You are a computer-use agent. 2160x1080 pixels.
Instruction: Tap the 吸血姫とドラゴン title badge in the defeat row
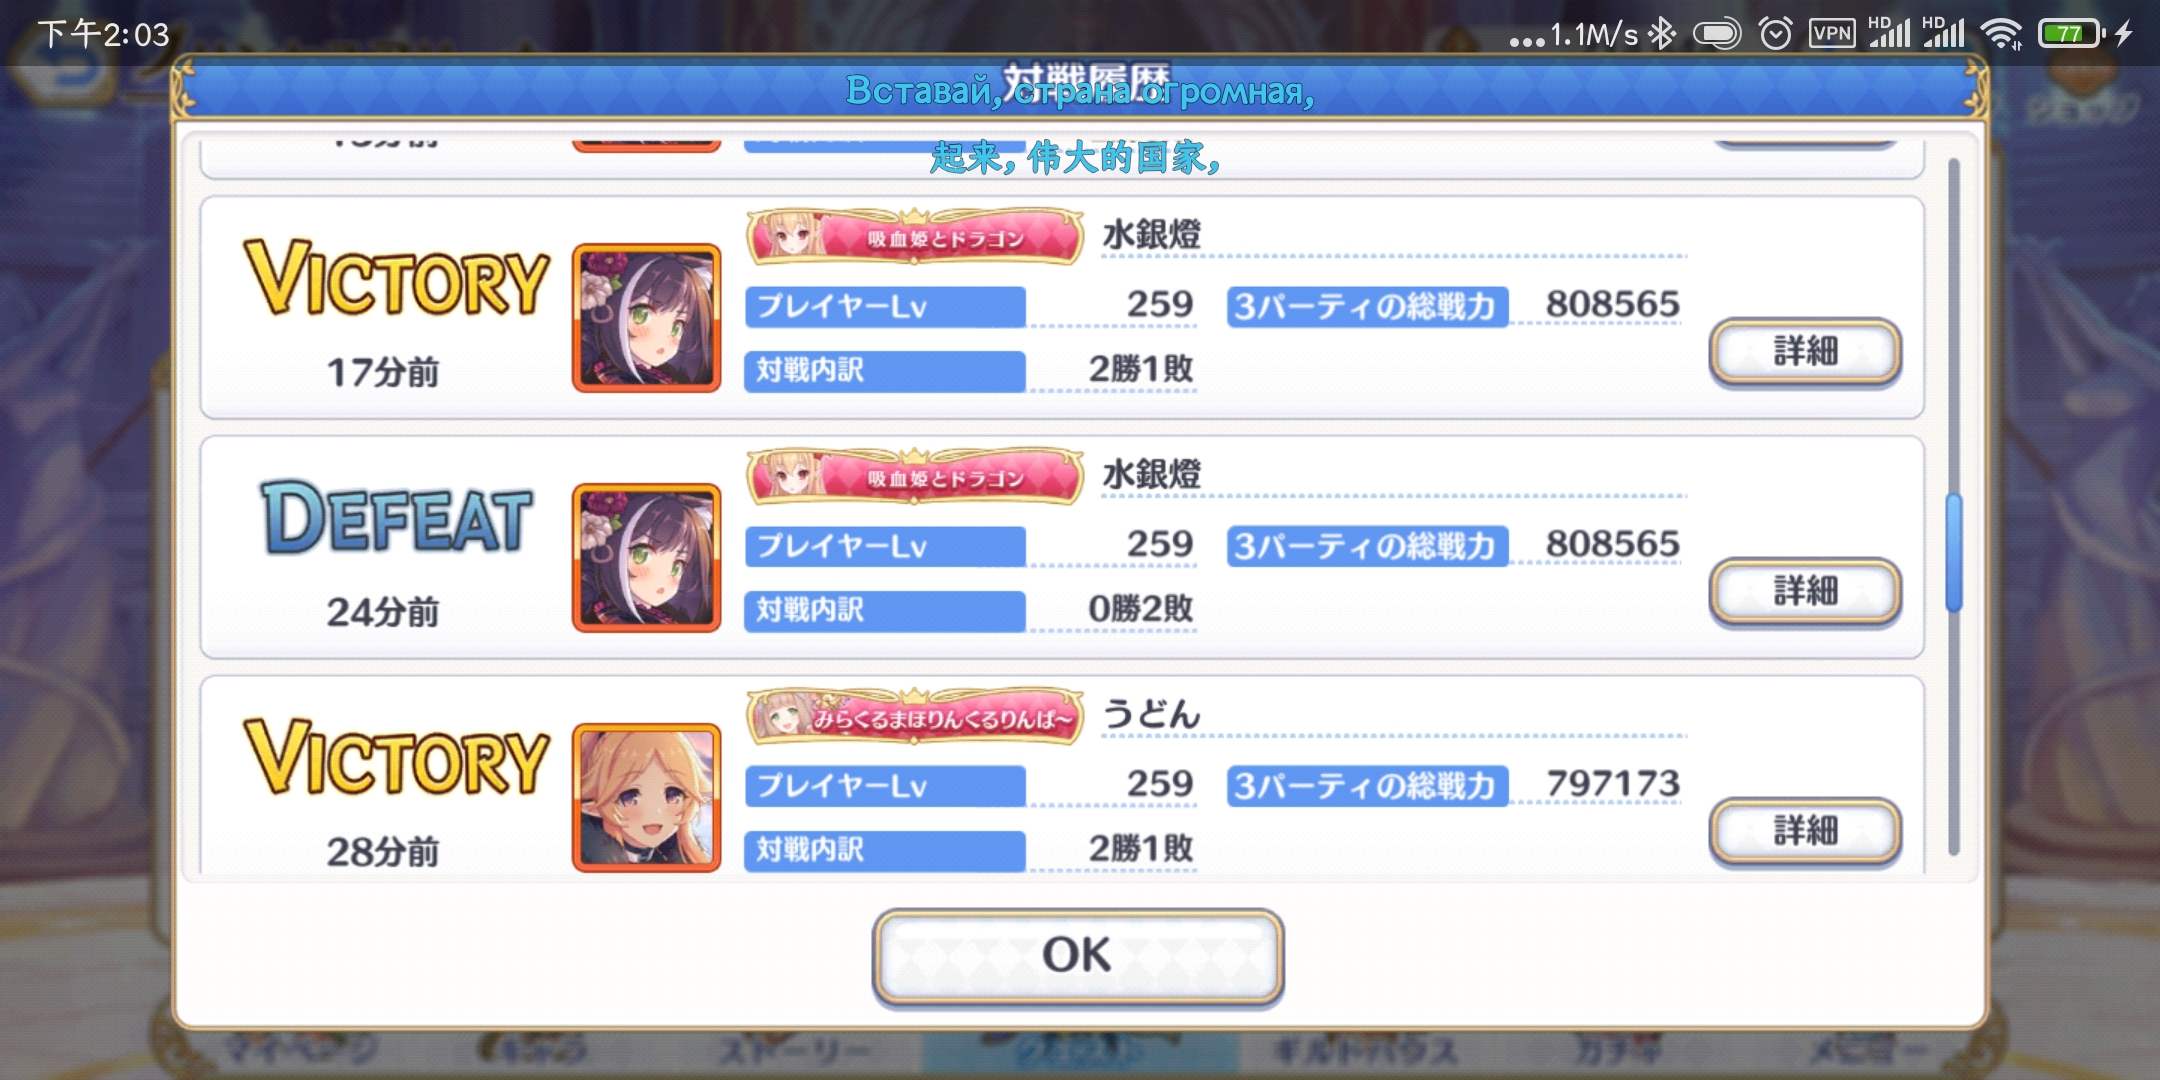[x=915, y=477]
